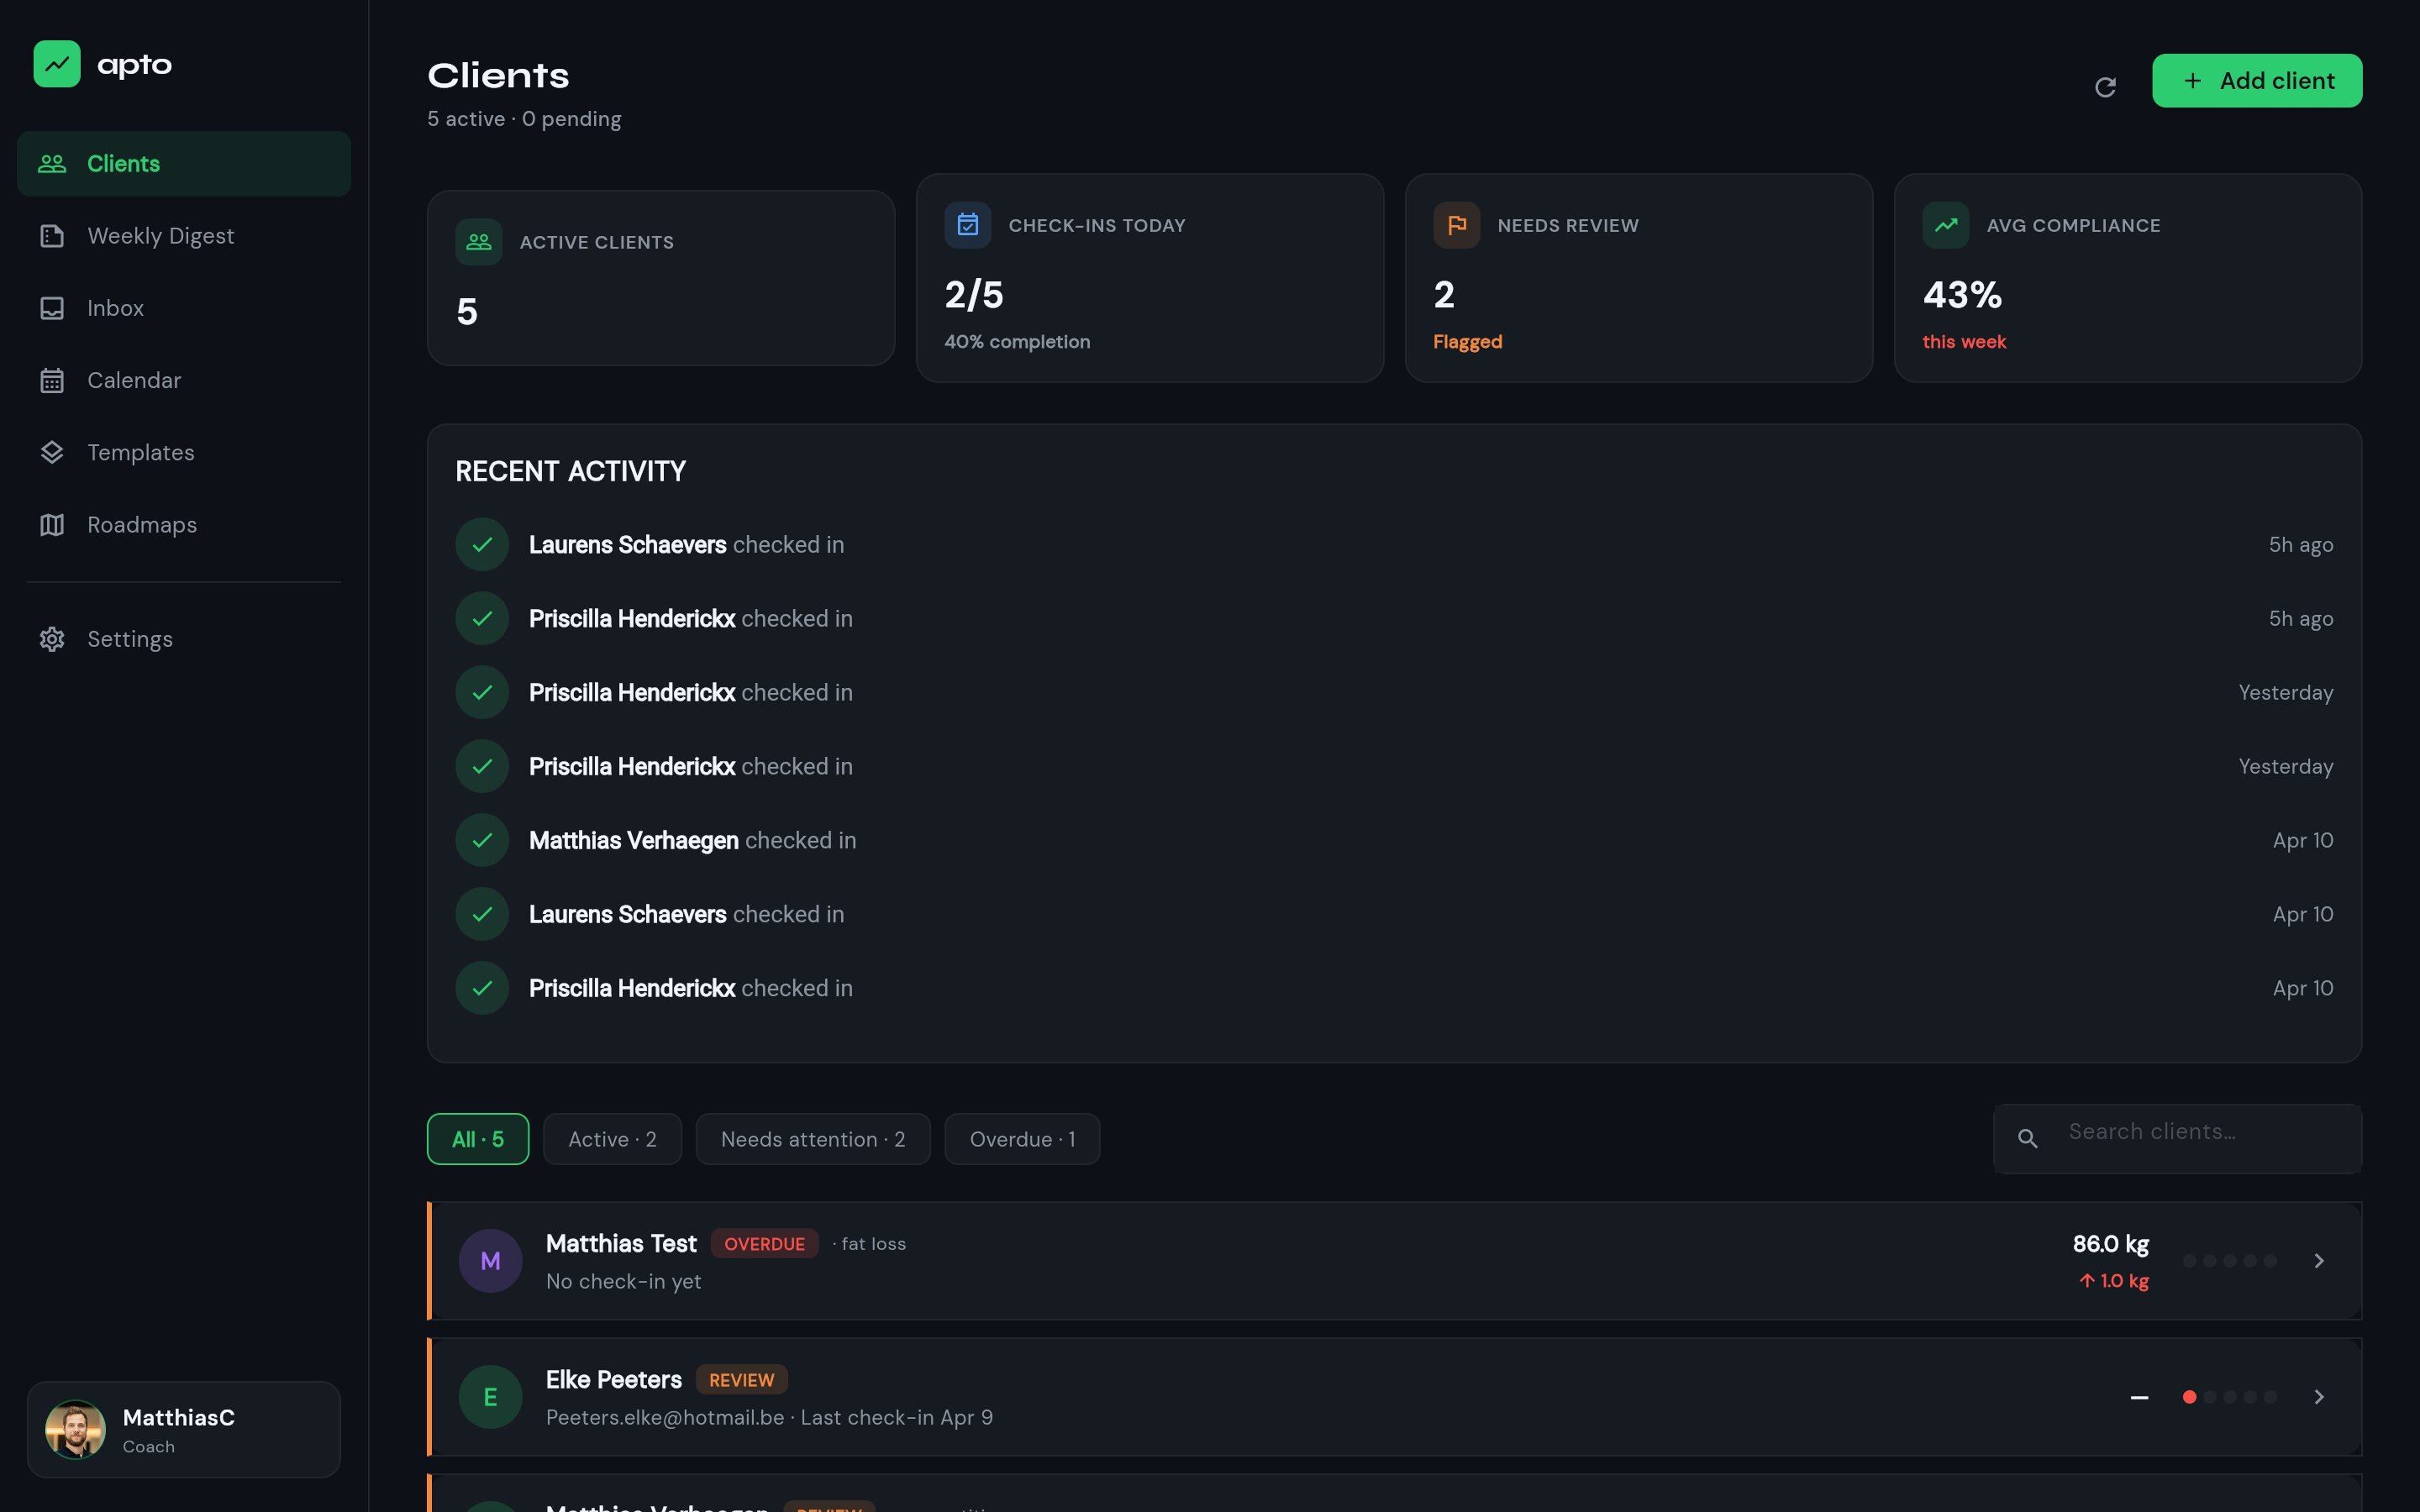Expand Matthias Test's client row chevron
This screenshot has width=2420, height=1512.
[2319, 1261]
